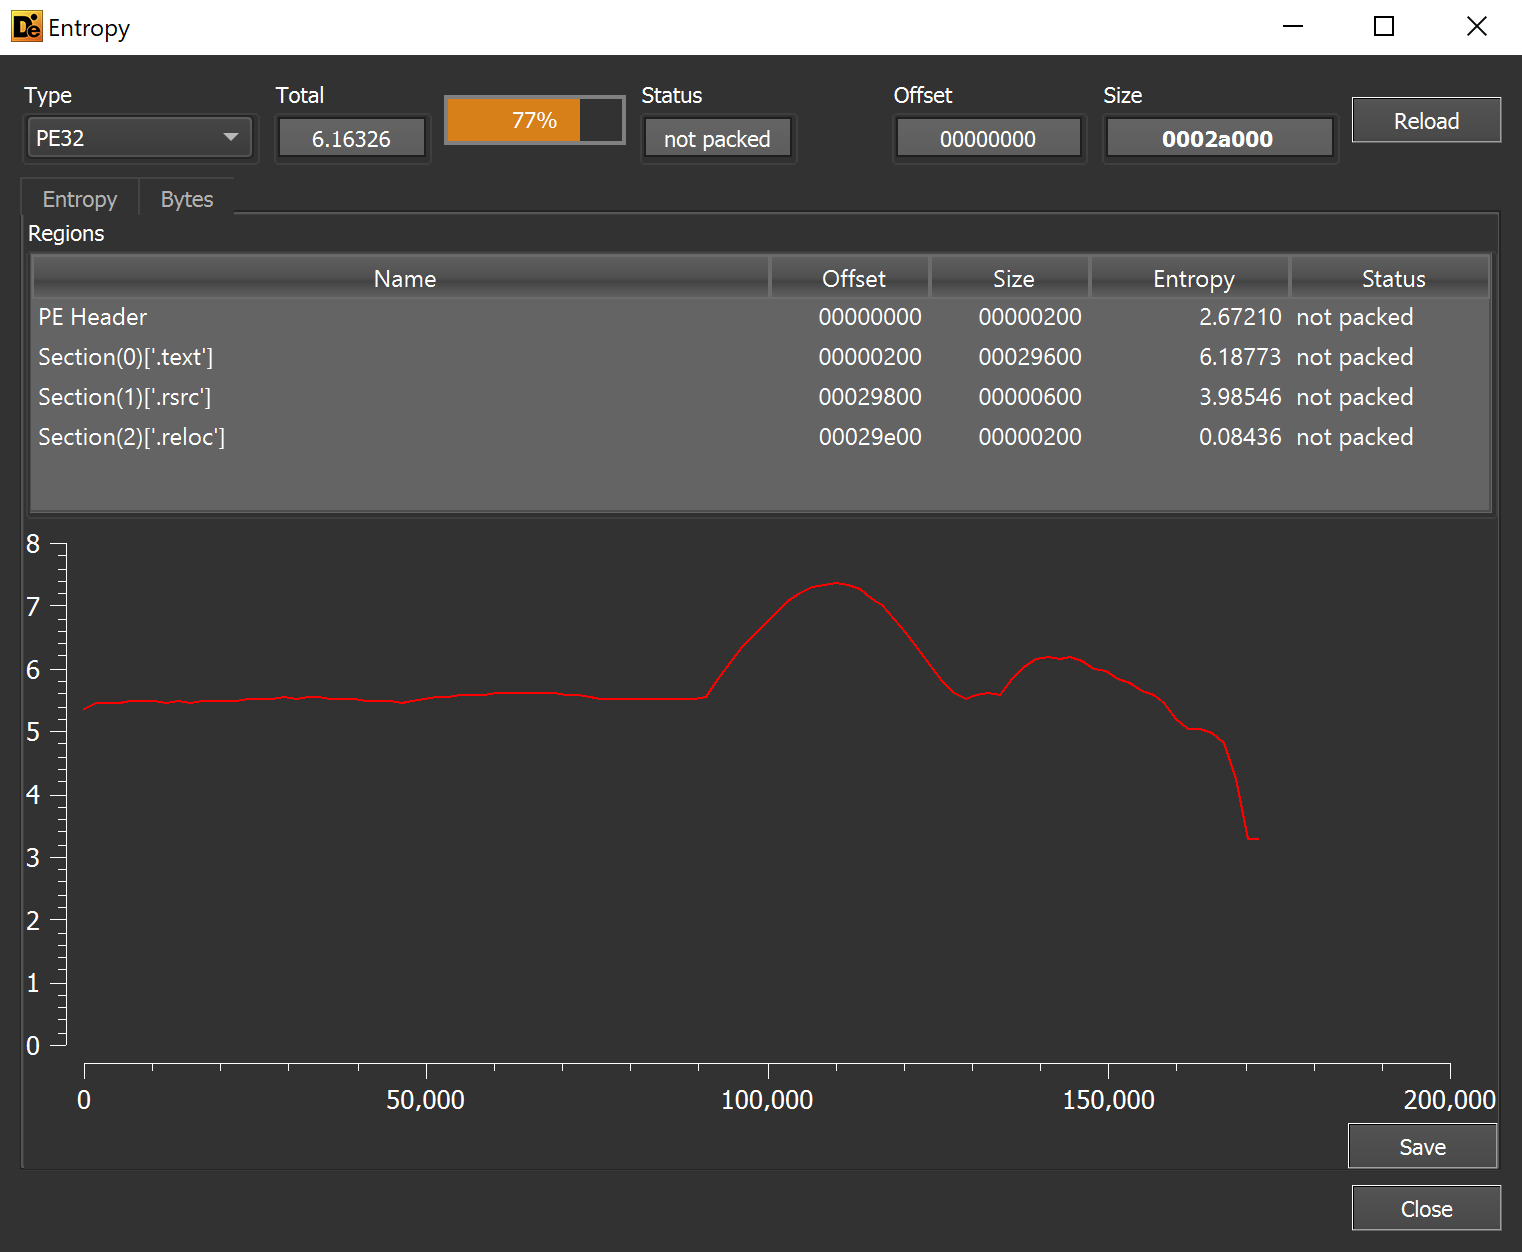
Task: Click the 150,000 x-axis label
Action: (x=1108, y=1100)
